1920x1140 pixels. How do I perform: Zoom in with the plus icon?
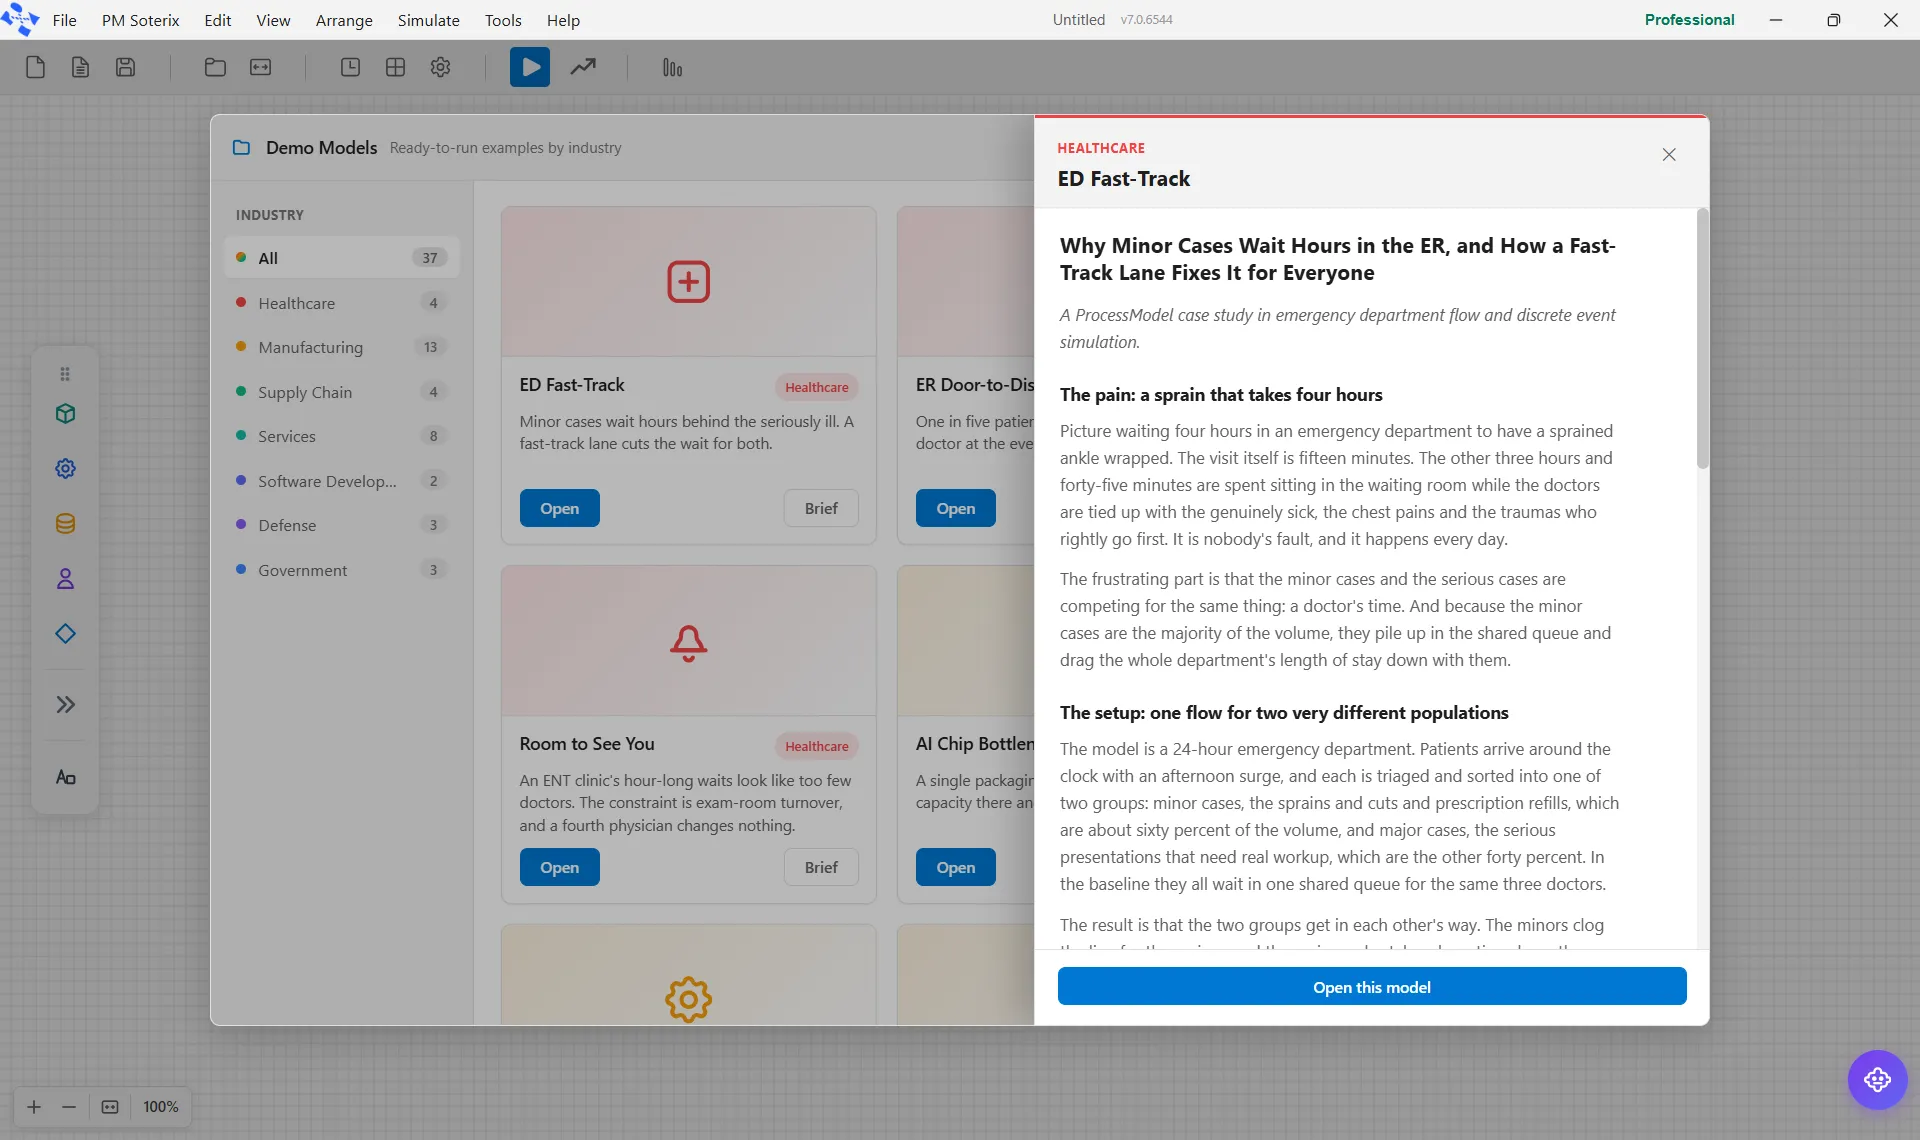coord(34,1106)
